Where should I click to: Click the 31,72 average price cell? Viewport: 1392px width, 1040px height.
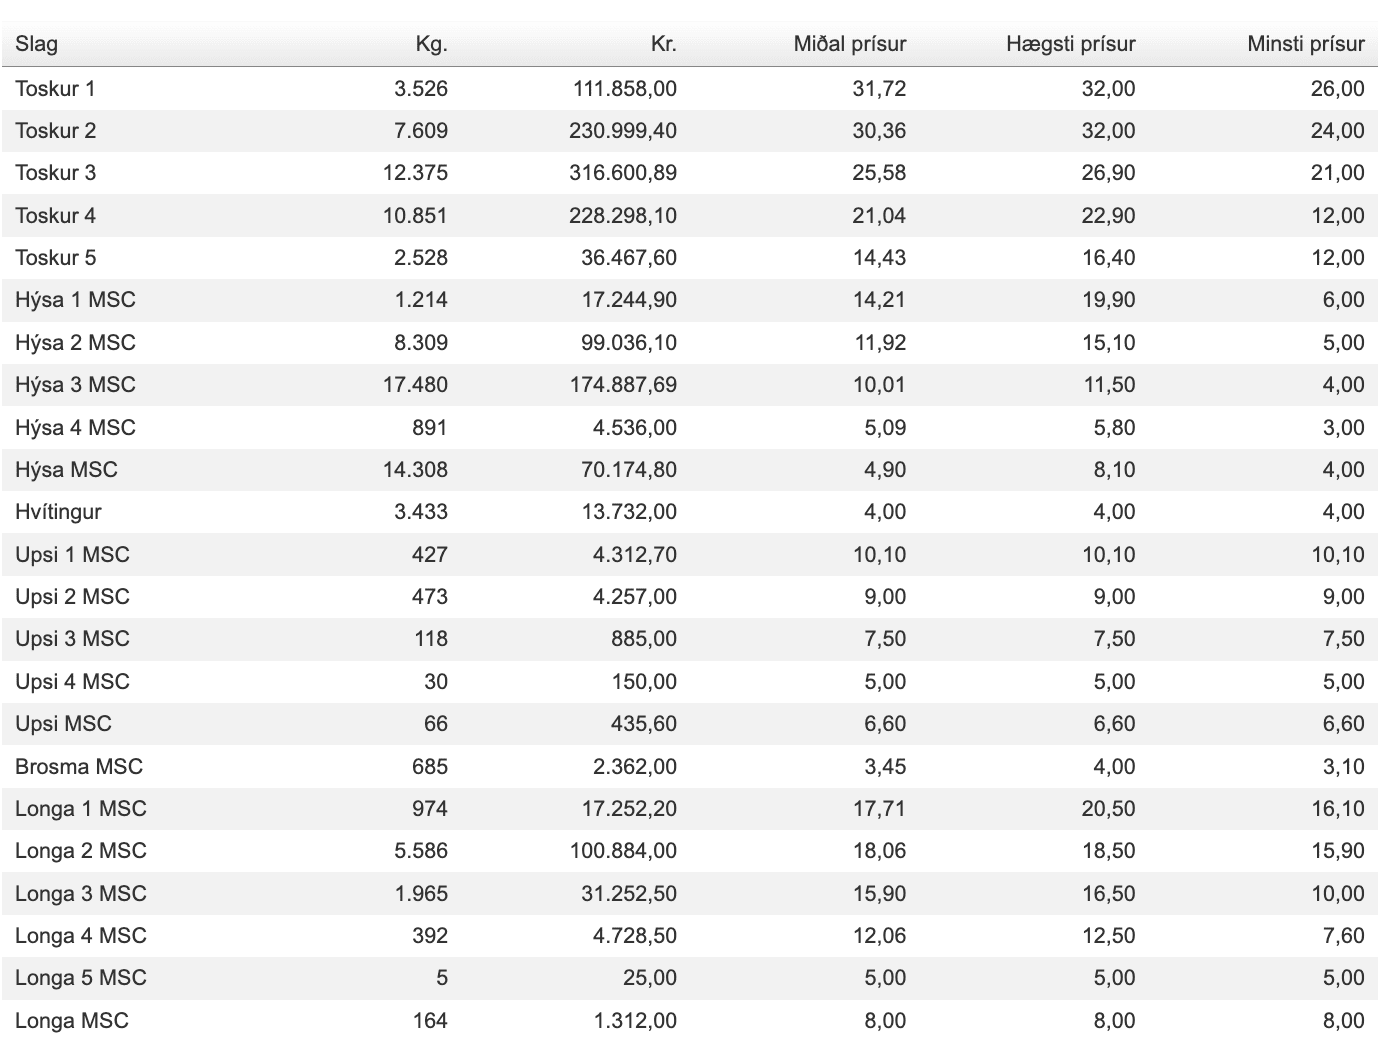(879, 89)
